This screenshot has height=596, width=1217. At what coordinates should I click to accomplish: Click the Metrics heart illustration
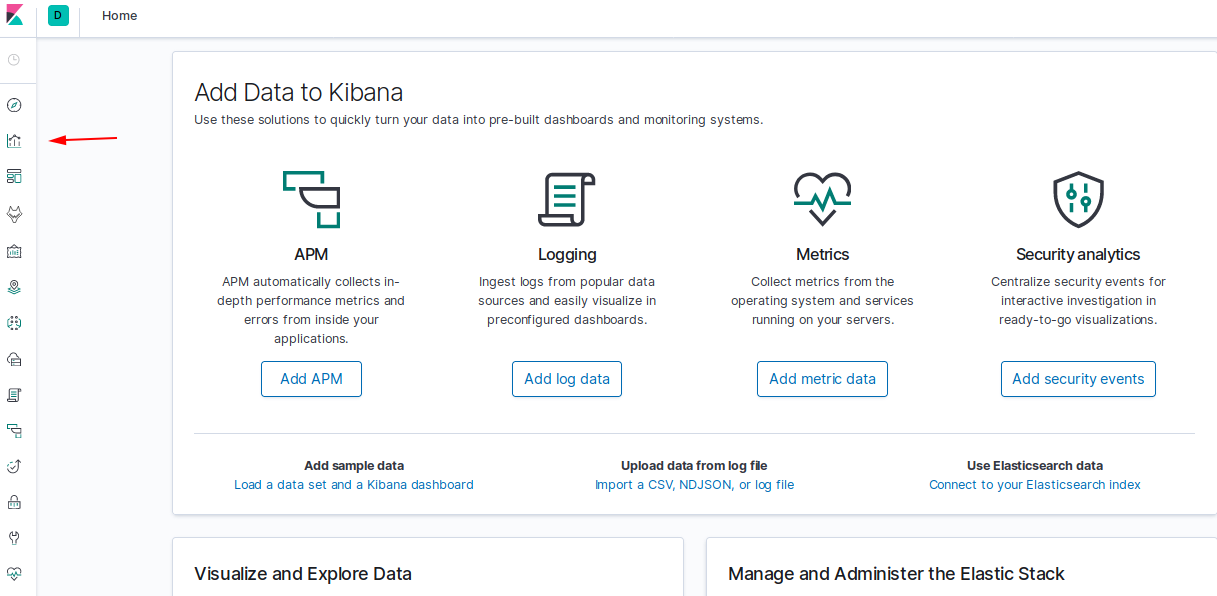(822, 199)
